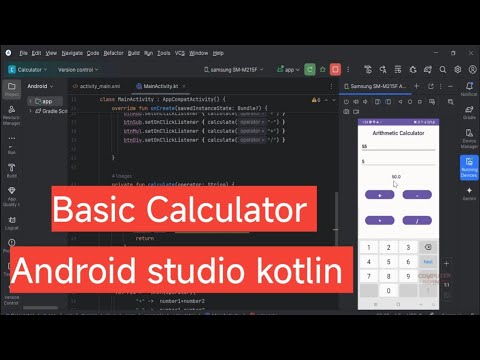Open the Logcat tool window
This screenshot has height=360, width=480.
click(12, 223)
